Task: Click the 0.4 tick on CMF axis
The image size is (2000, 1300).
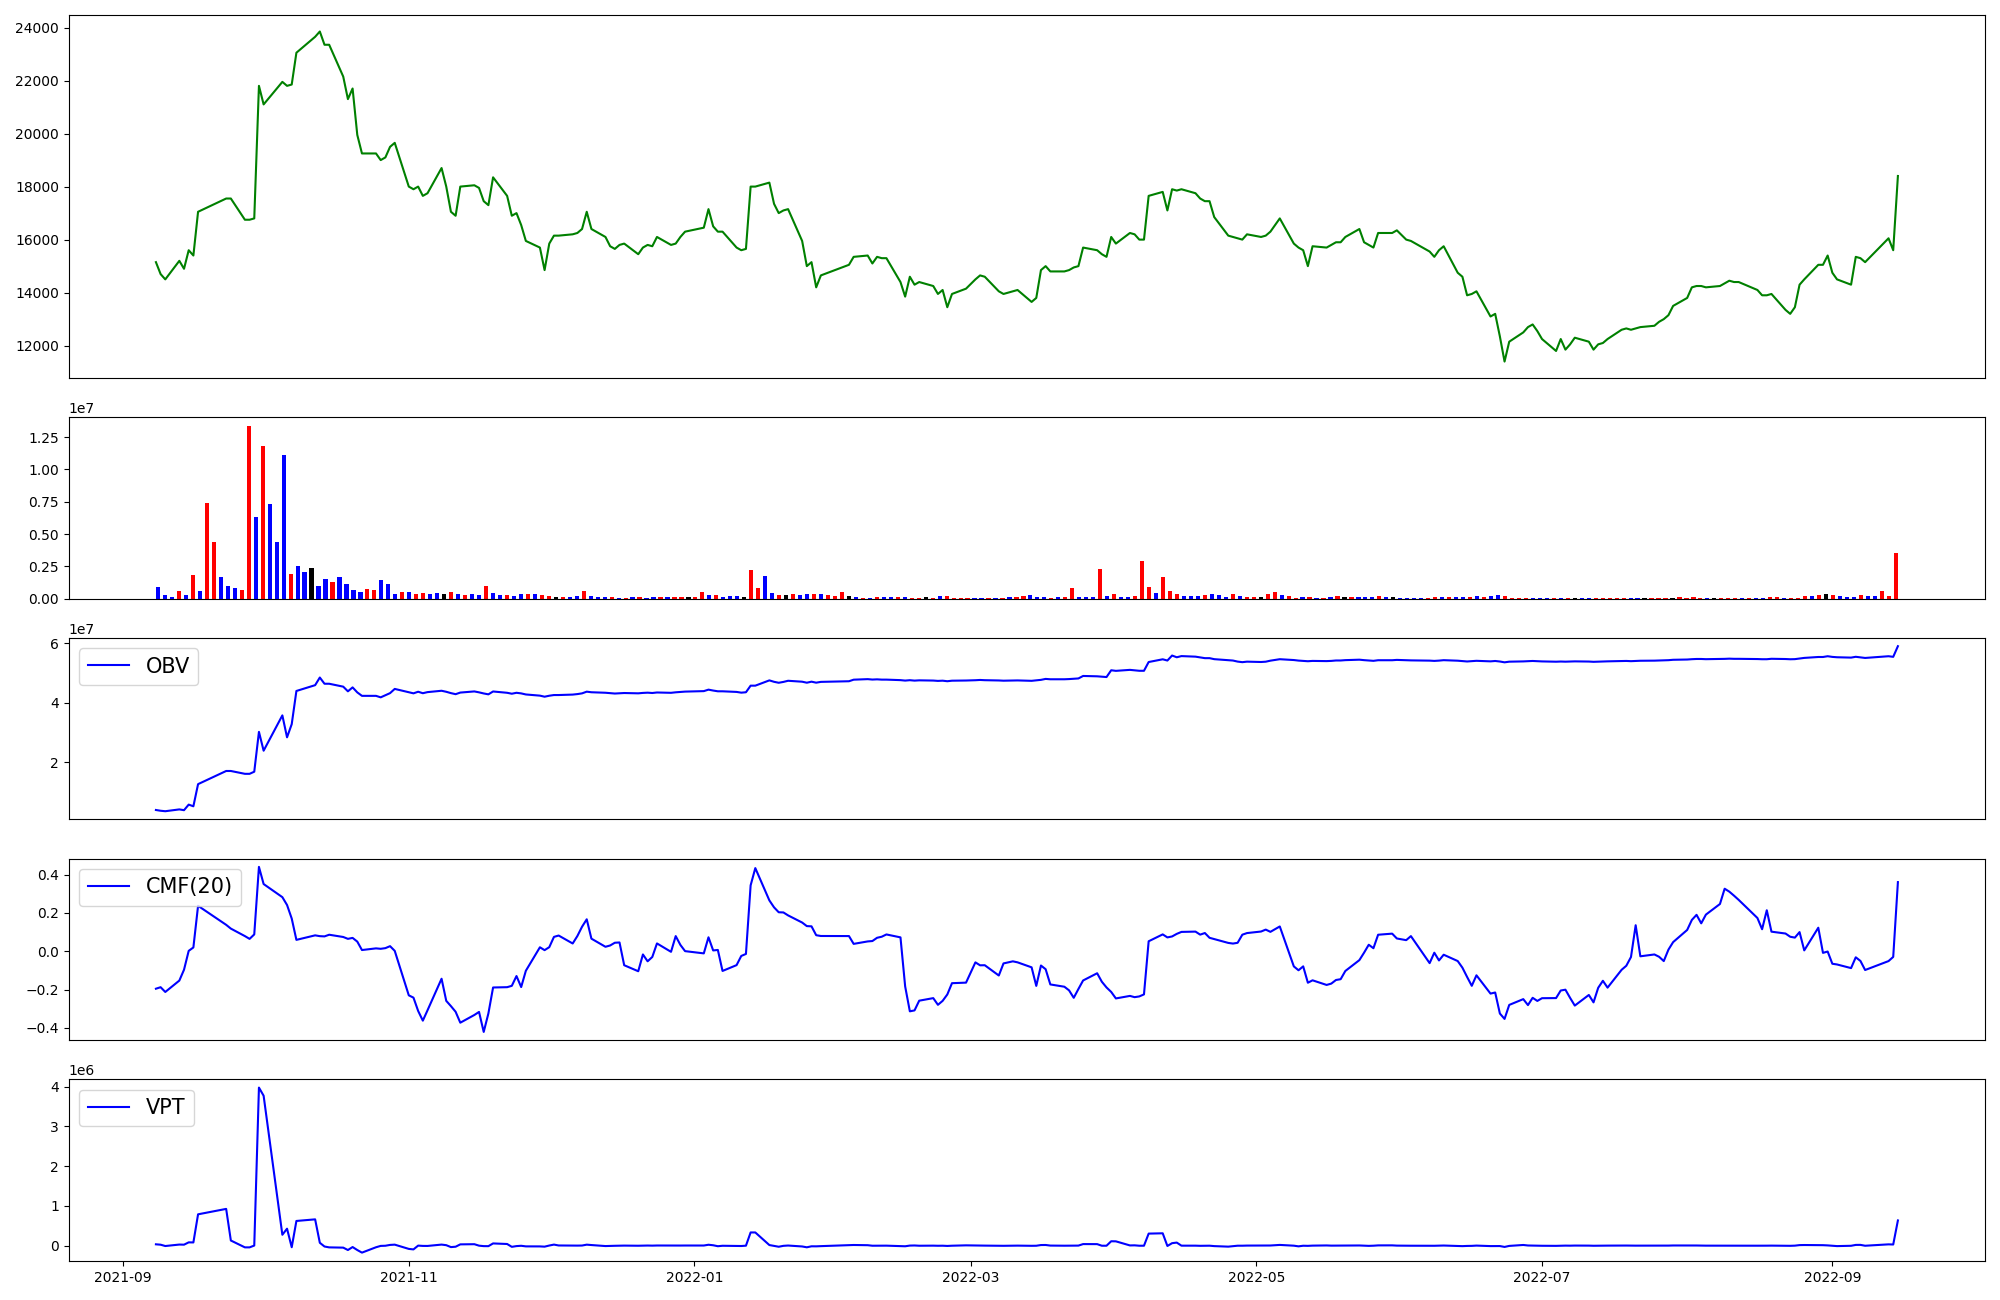Action: [x=49, y=875]
